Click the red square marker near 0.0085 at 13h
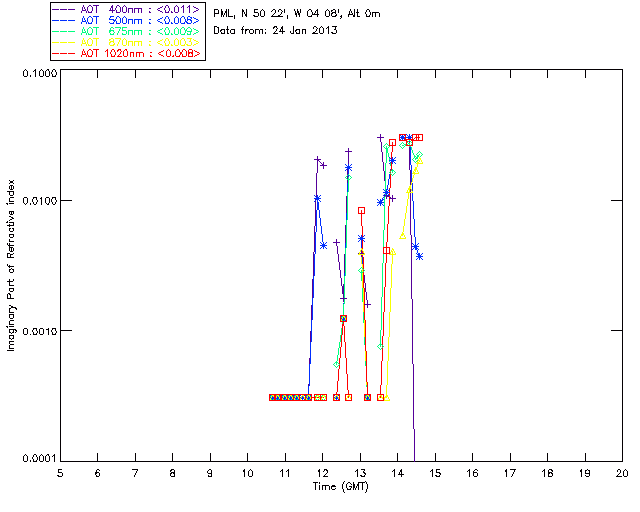This screenshot has width=640, height=512. 361,211
